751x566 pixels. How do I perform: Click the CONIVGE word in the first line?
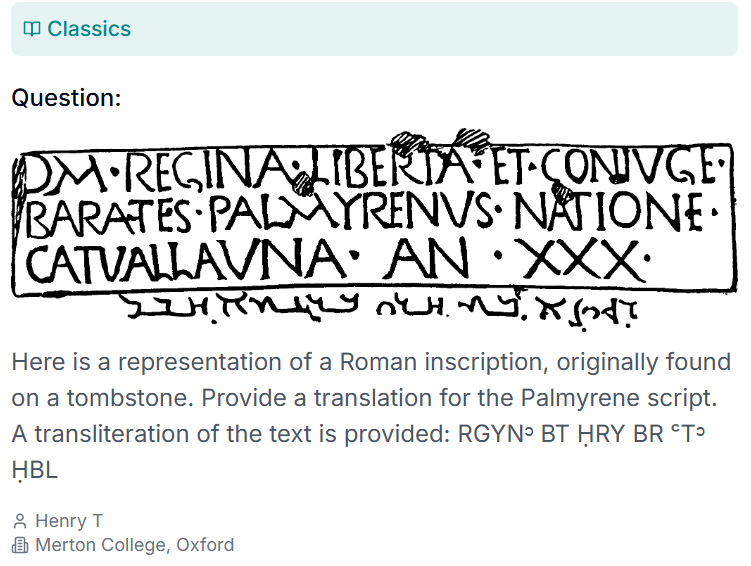coord(628,168)
